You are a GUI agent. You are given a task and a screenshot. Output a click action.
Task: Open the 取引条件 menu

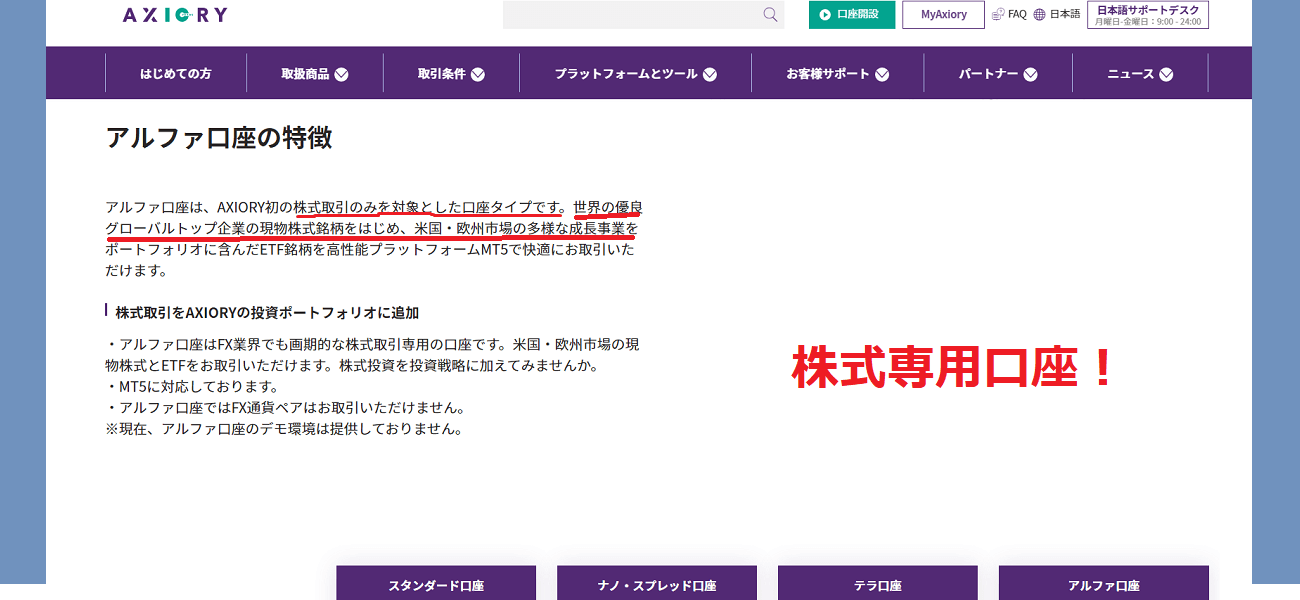click(442, 74)
